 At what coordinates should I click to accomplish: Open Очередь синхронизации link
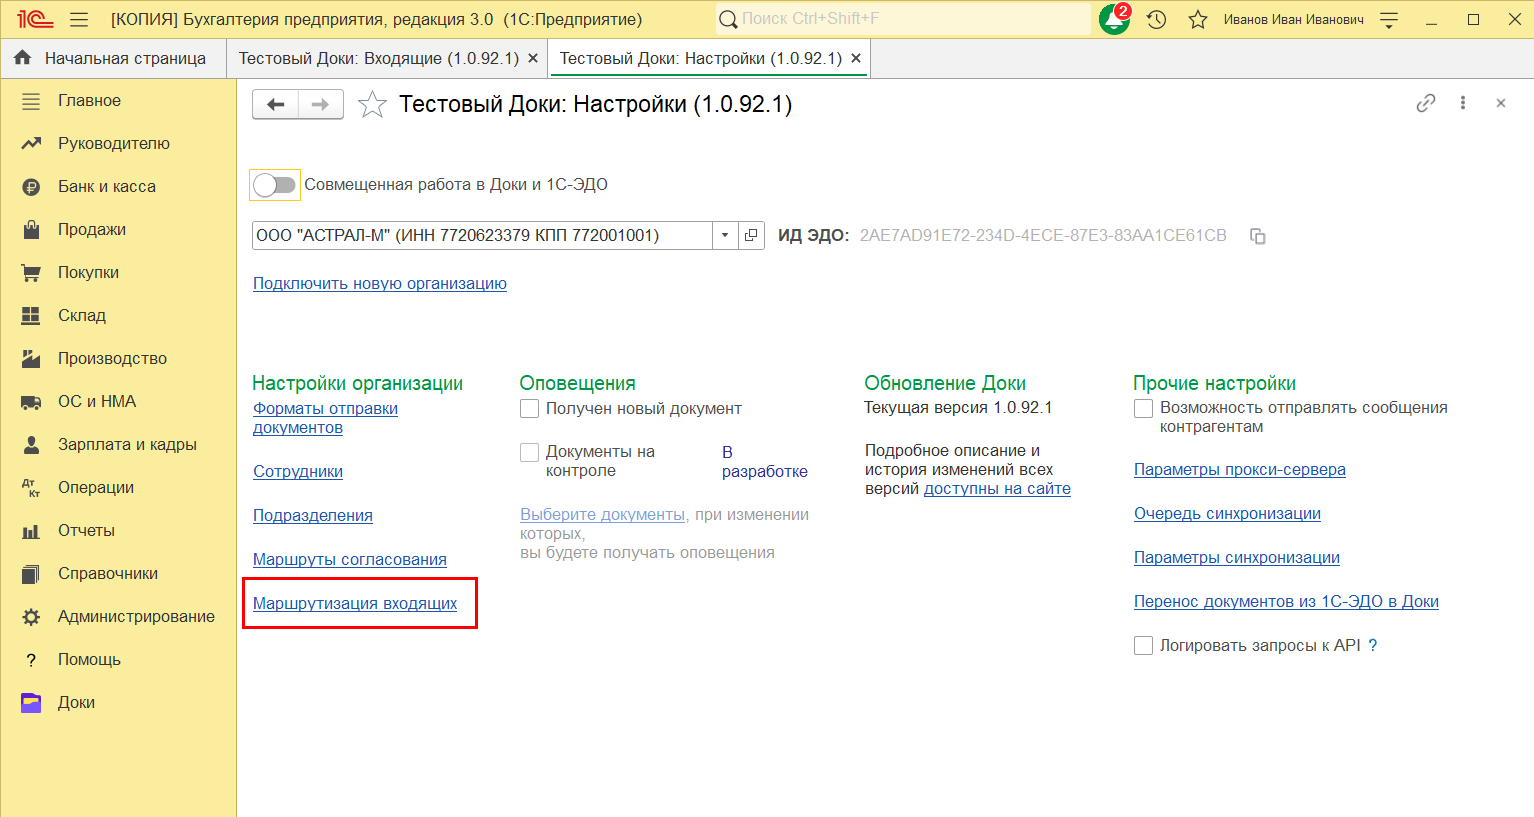tap(1227, 514)
